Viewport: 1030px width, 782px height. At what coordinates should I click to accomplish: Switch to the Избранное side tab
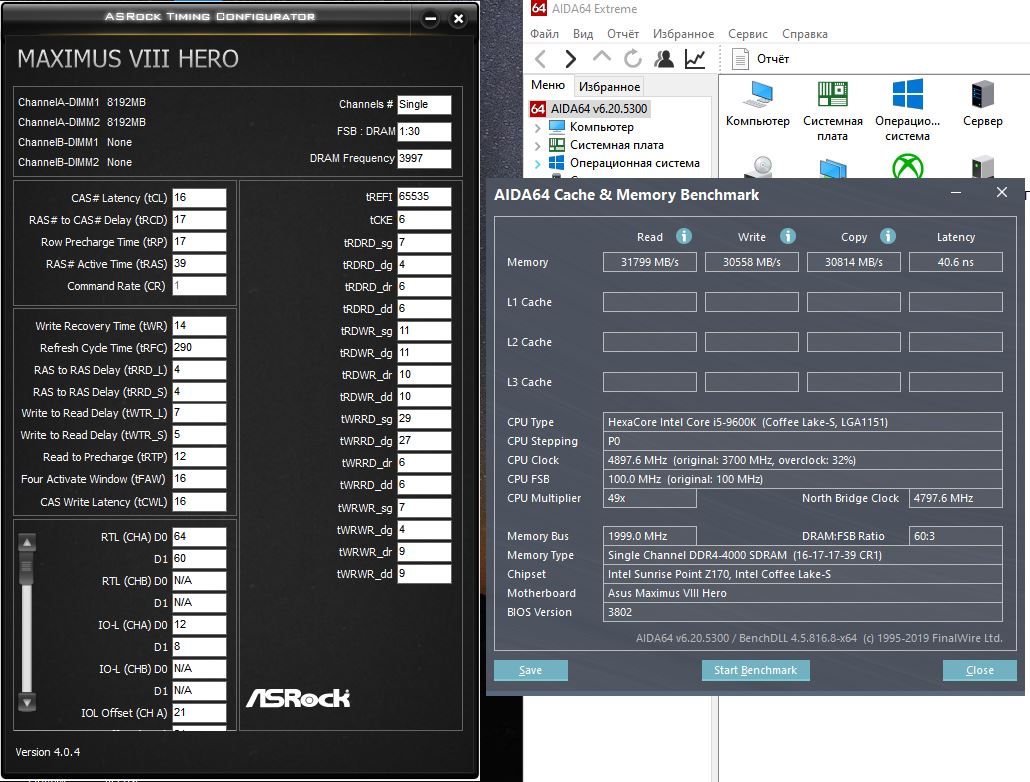(x=610, y=87)
